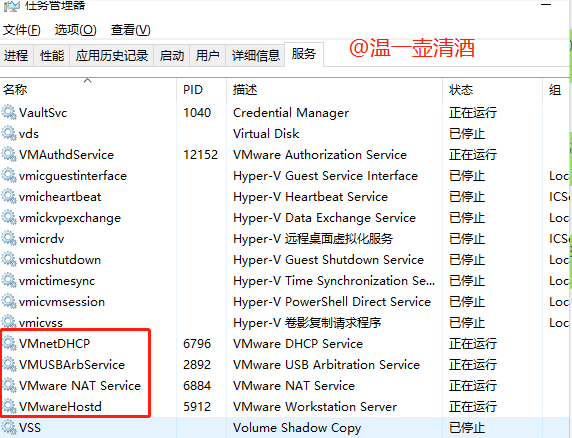
Task: Click the VSS service gear icon
Action: (9, 427)
